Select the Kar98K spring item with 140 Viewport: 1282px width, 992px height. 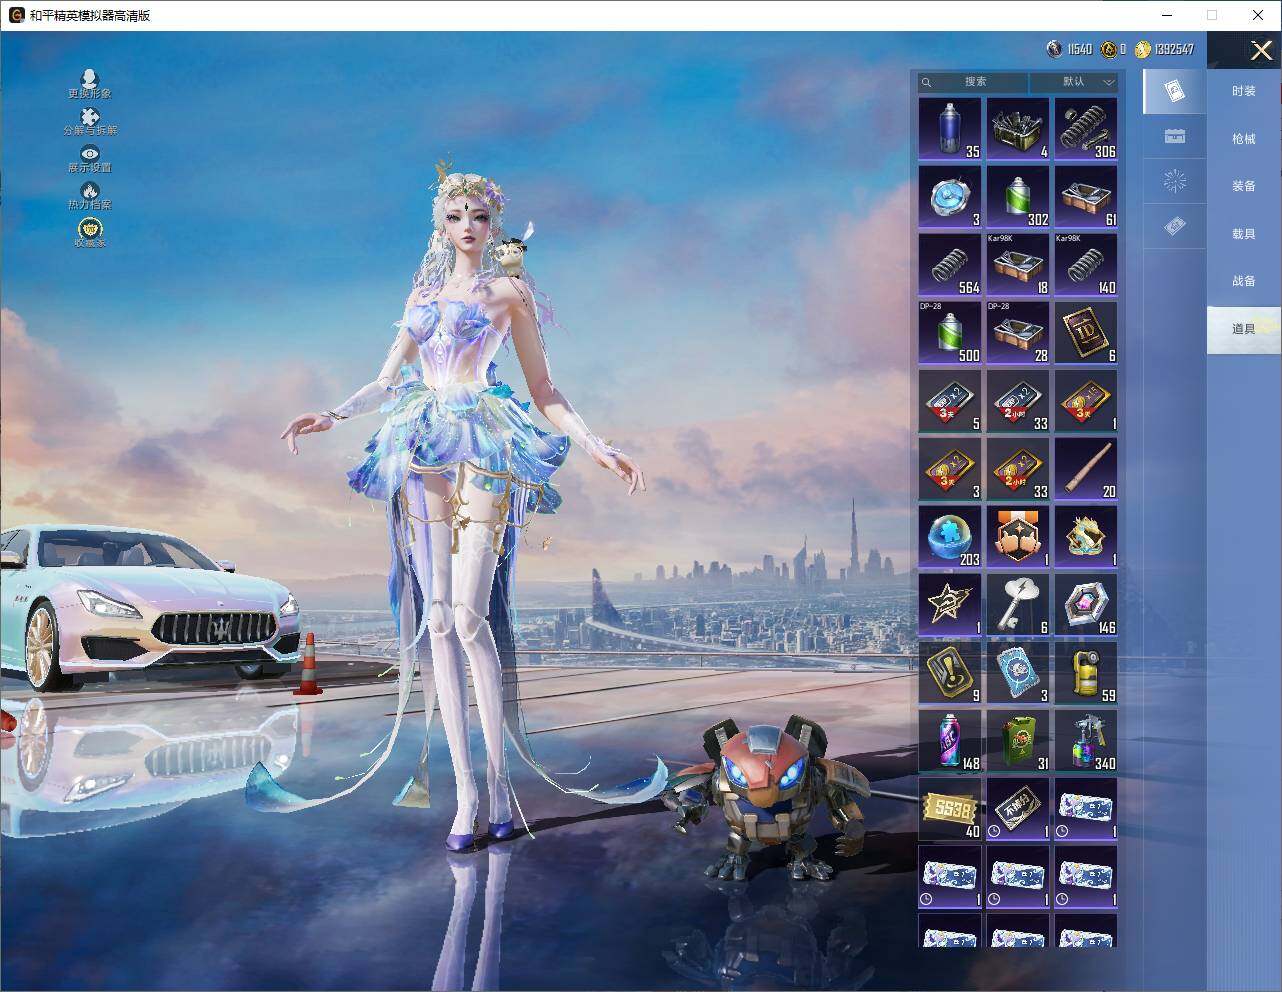click(1086, 265)
